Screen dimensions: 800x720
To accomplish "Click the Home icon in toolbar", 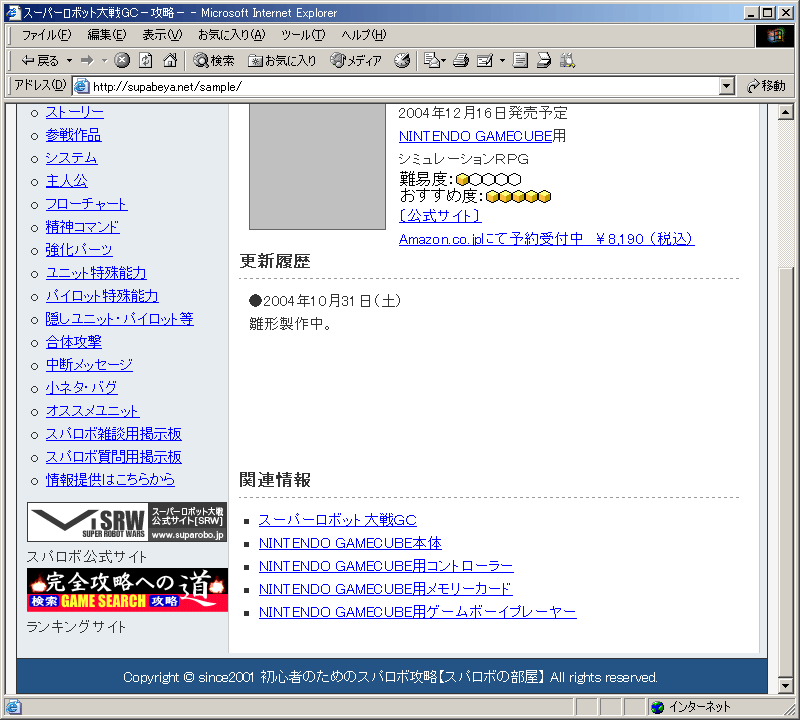I will (170, 61).
